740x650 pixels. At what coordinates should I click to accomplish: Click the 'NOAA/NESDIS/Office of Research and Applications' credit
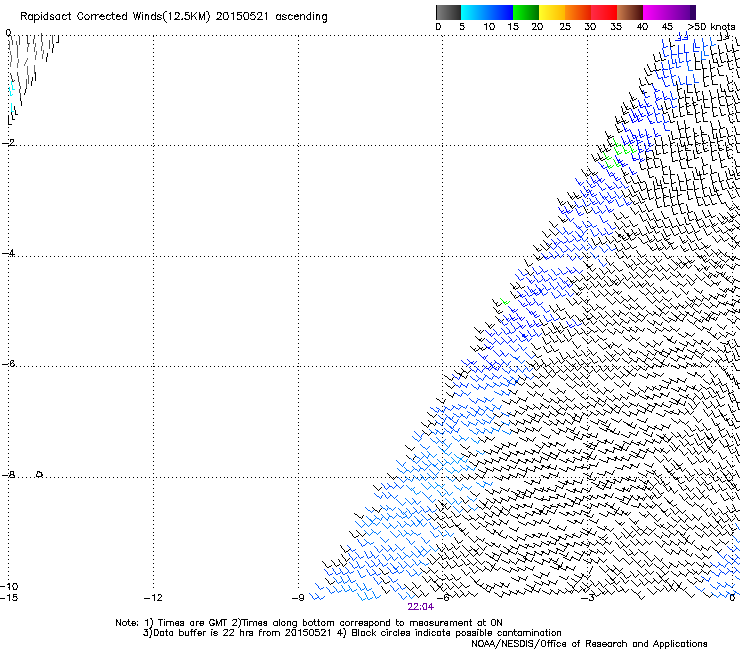pos(589,644)
